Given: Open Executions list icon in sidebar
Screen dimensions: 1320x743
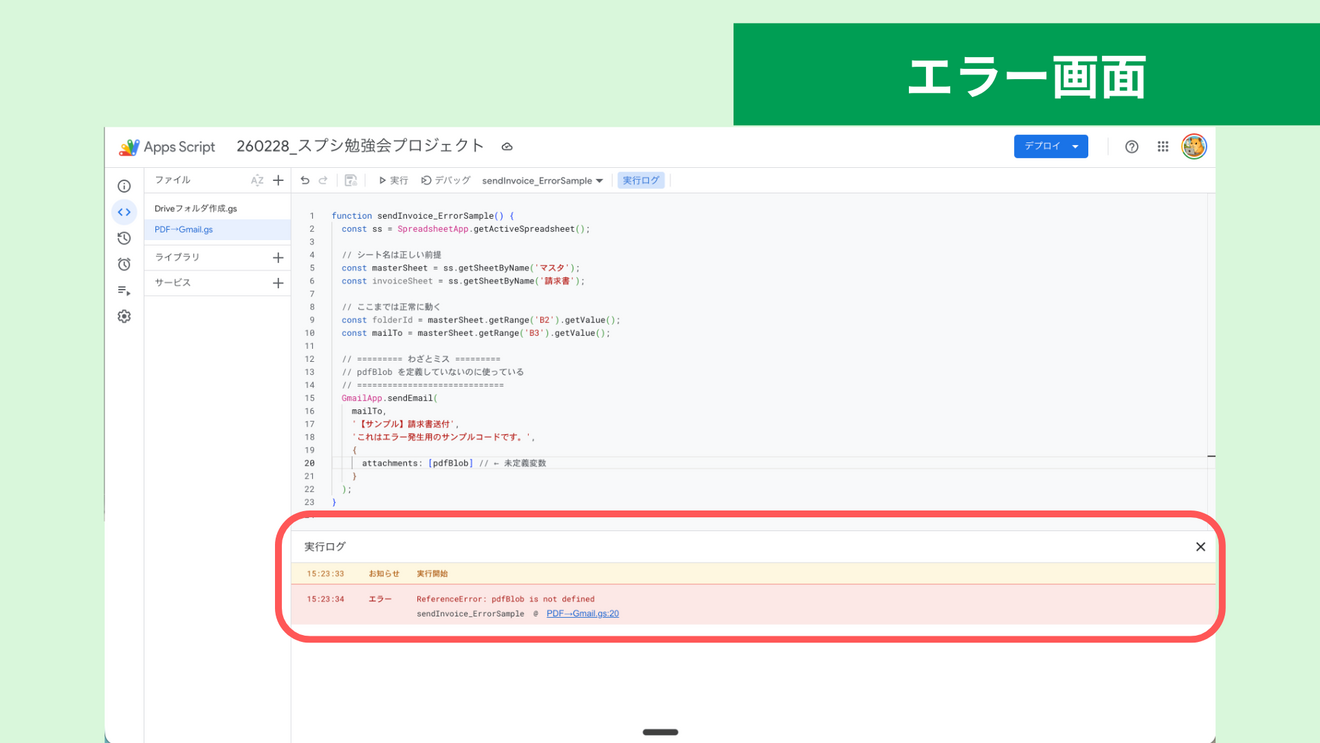Looking at the screenshot, I should [124, 290].
